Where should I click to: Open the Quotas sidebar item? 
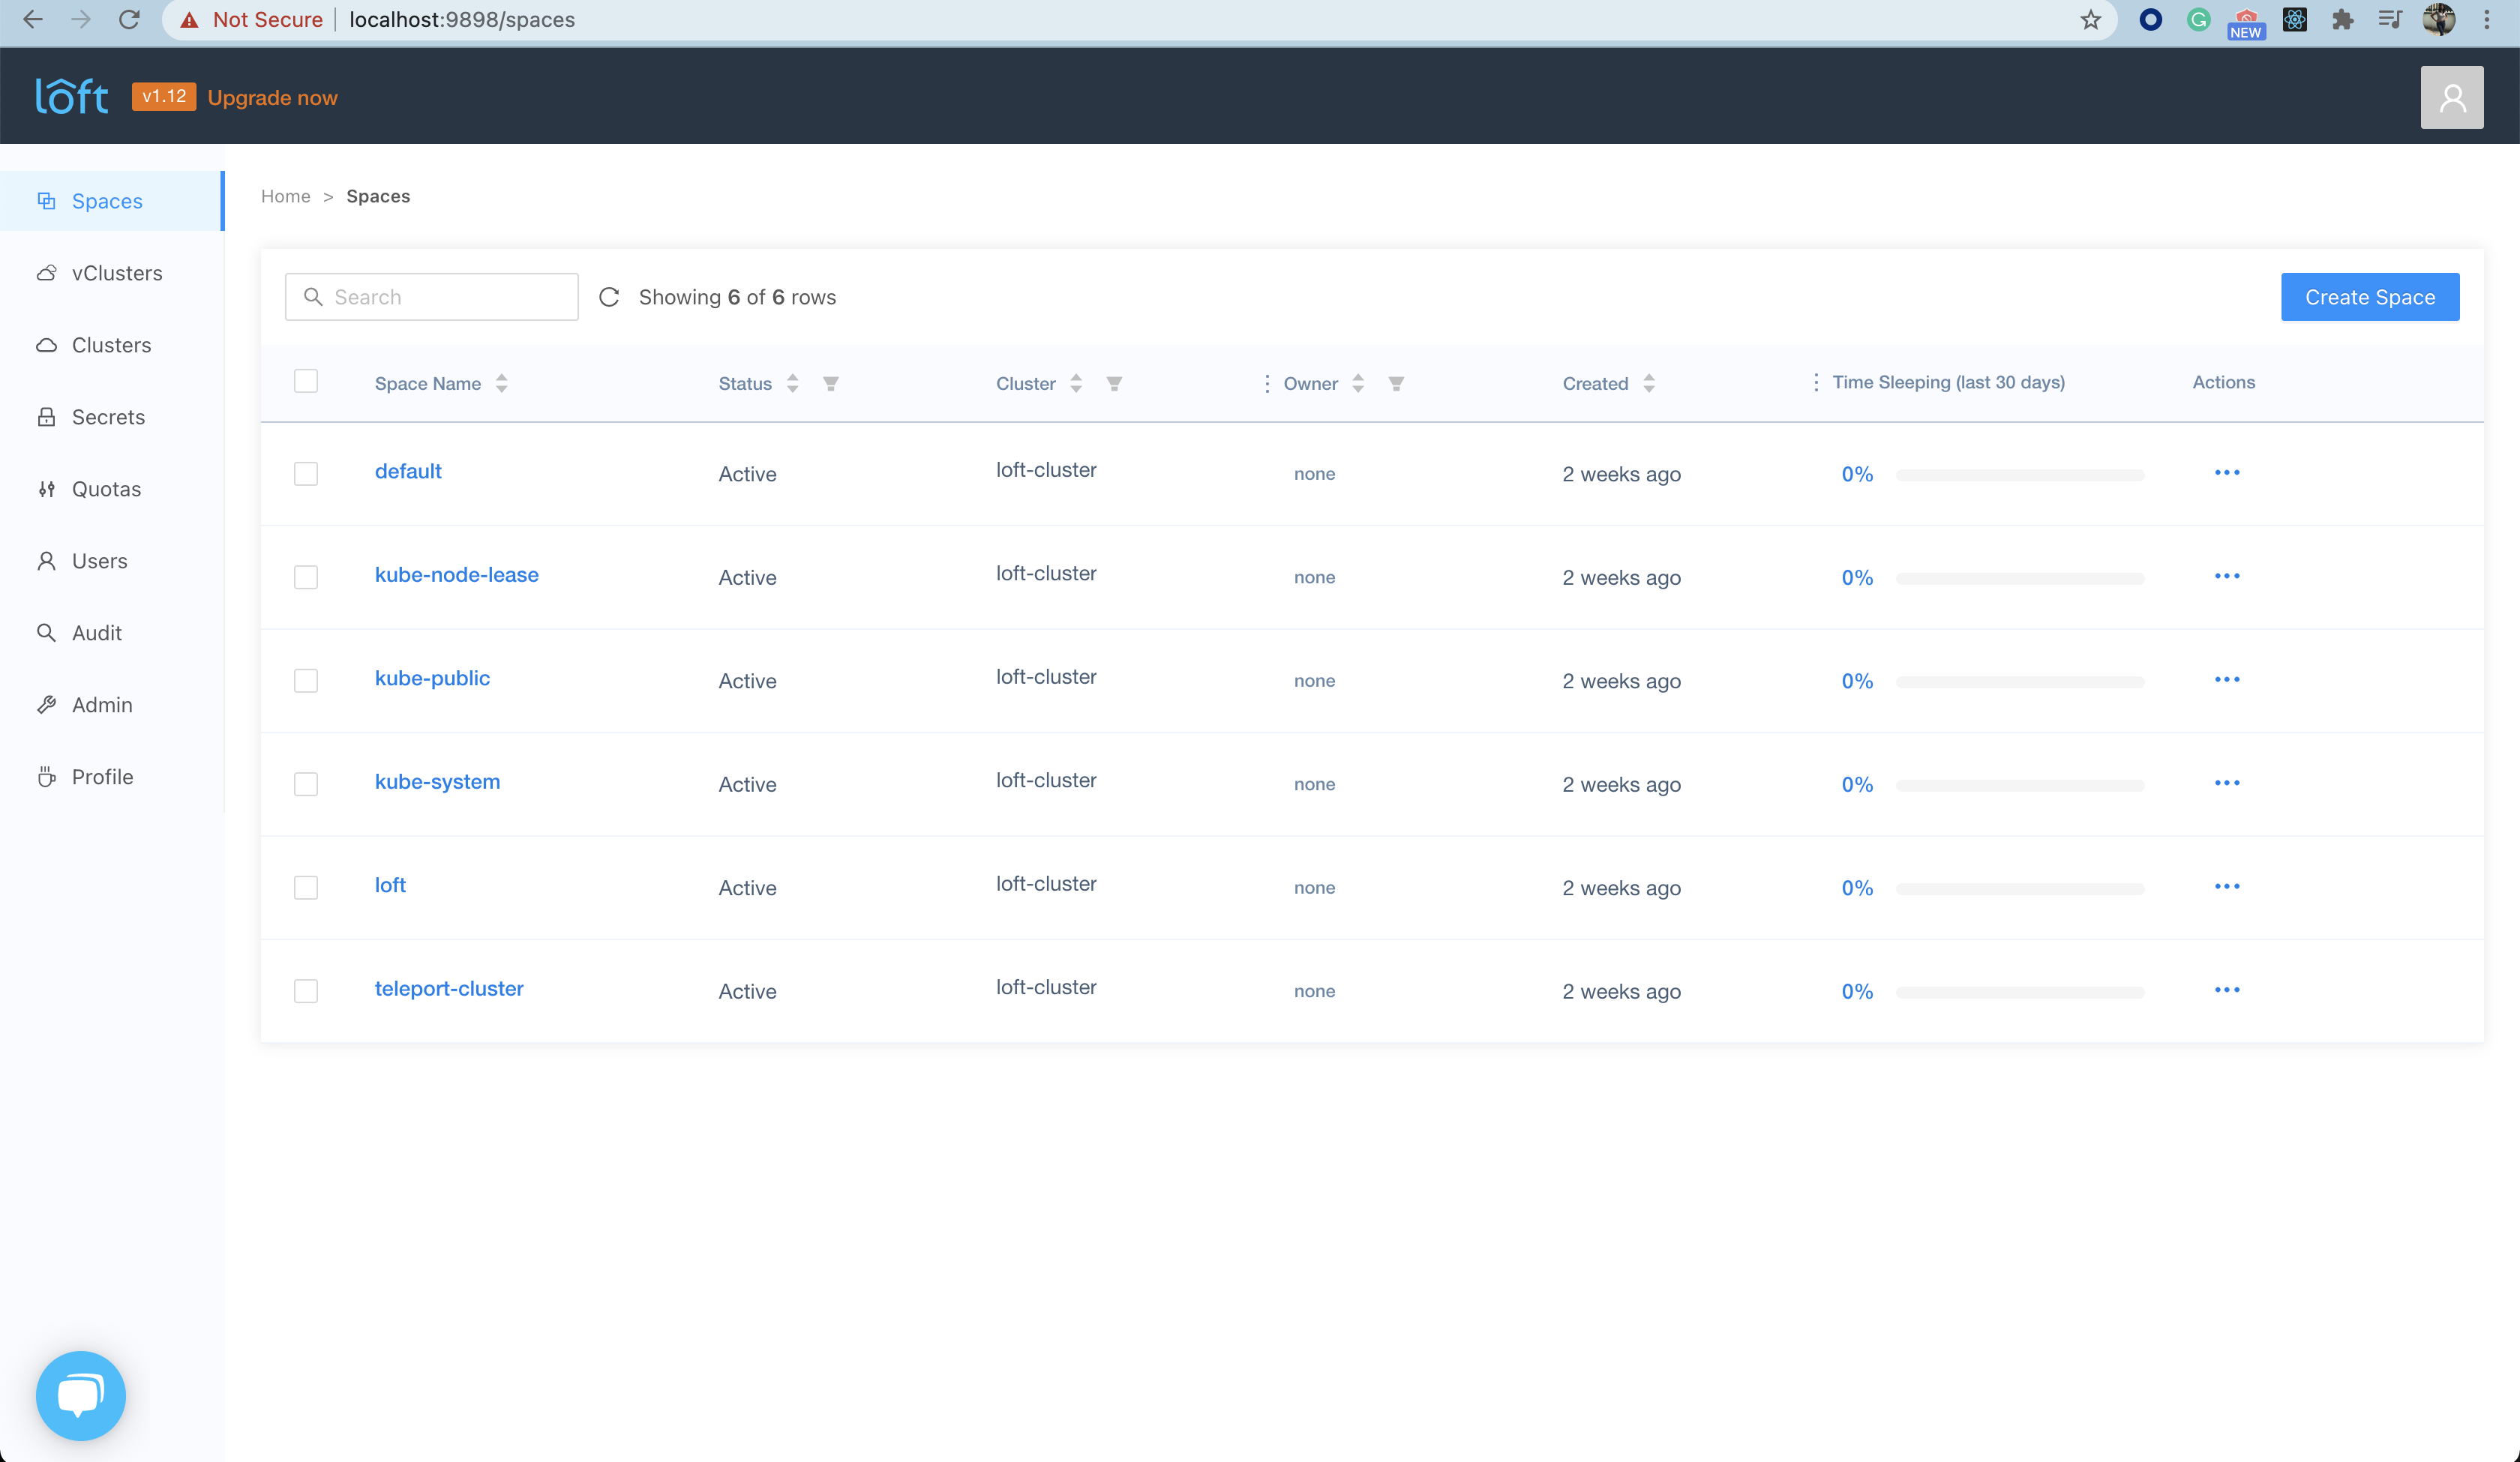click(106, 489)
